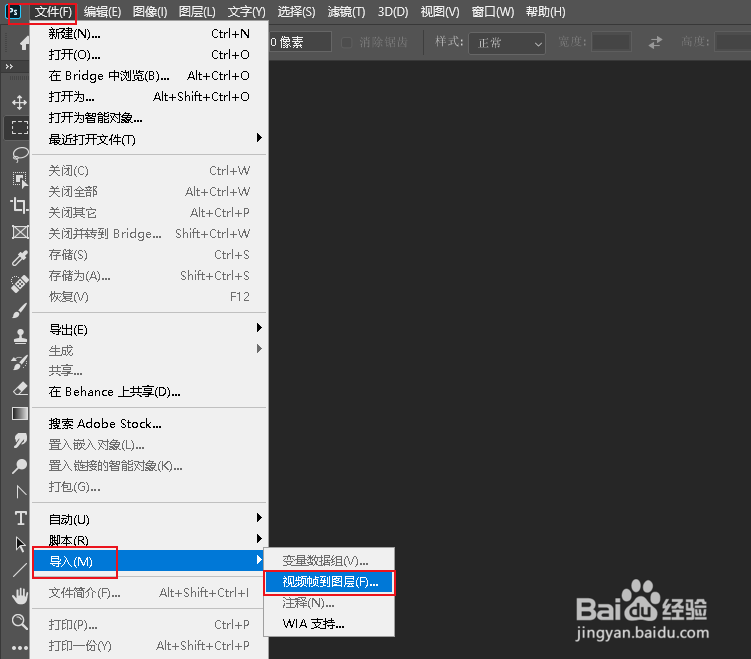Choose 打开为... menu entry
The image size is (751, 659).
point(149,97)
